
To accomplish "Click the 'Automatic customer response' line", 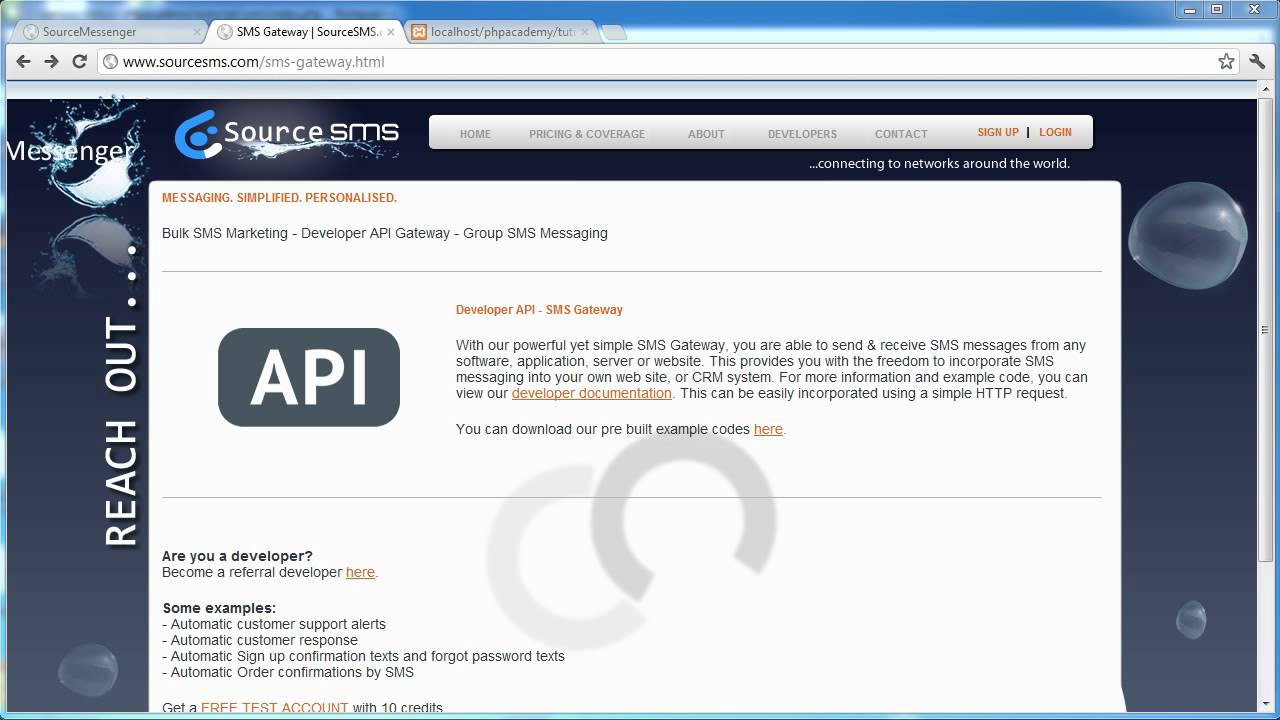I will (260, 640).
